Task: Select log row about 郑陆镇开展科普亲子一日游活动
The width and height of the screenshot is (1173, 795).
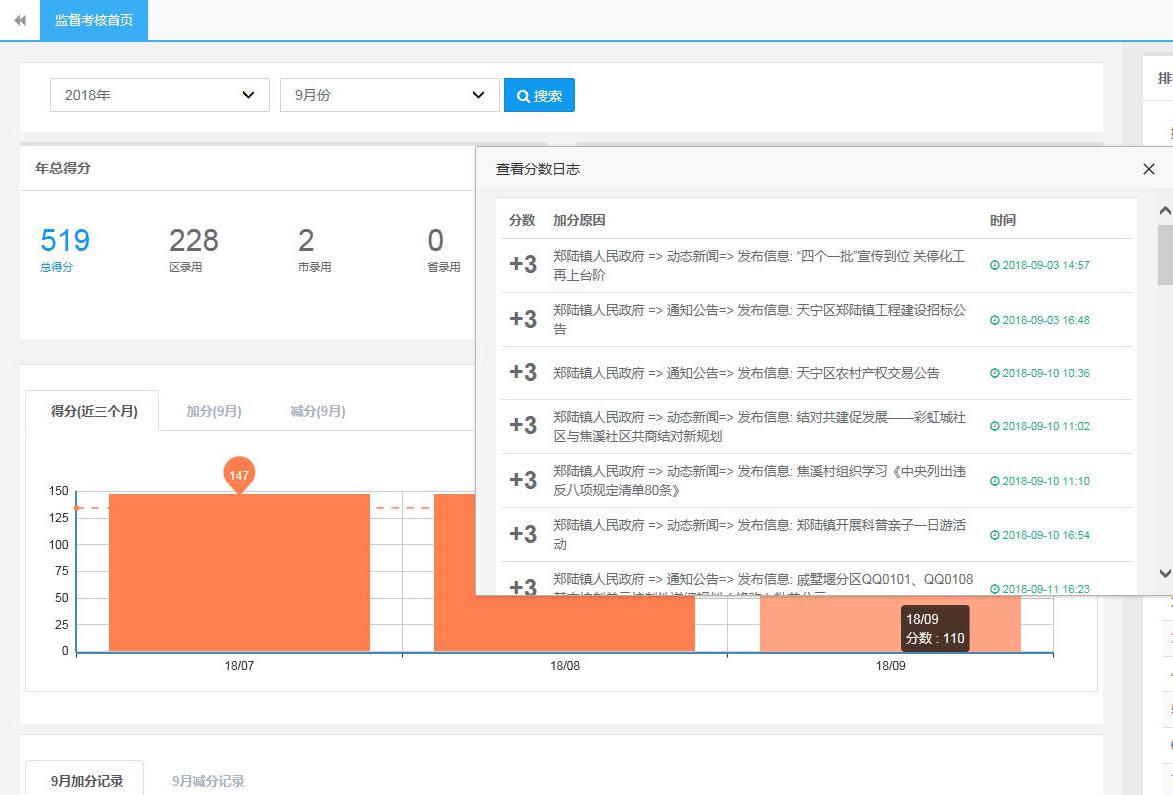Action: point(816,535)
